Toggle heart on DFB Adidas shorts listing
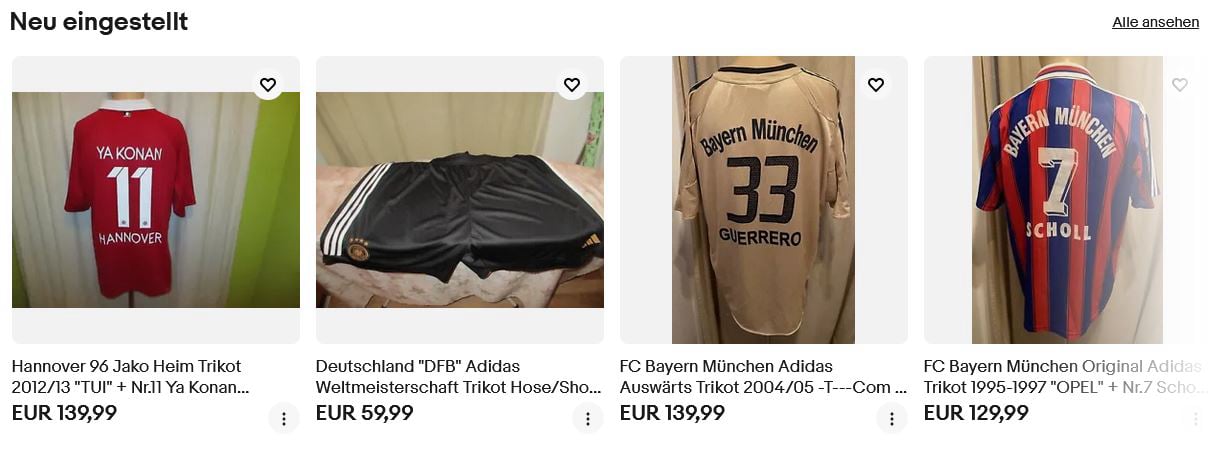Screen dimensions: 1225x455 (571, 85)
